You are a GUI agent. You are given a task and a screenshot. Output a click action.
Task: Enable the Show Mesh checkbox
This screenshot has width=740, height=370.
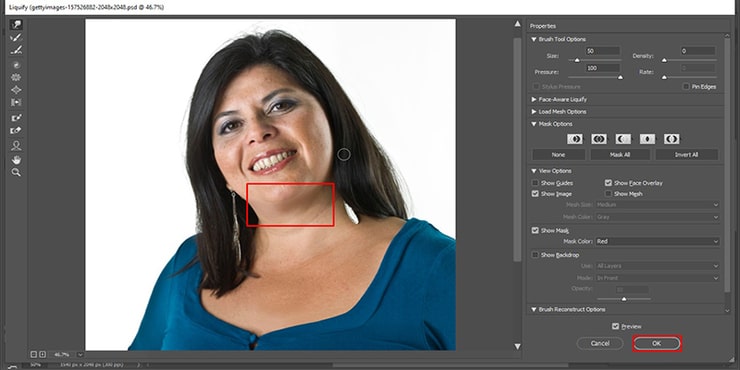[608, 193]
